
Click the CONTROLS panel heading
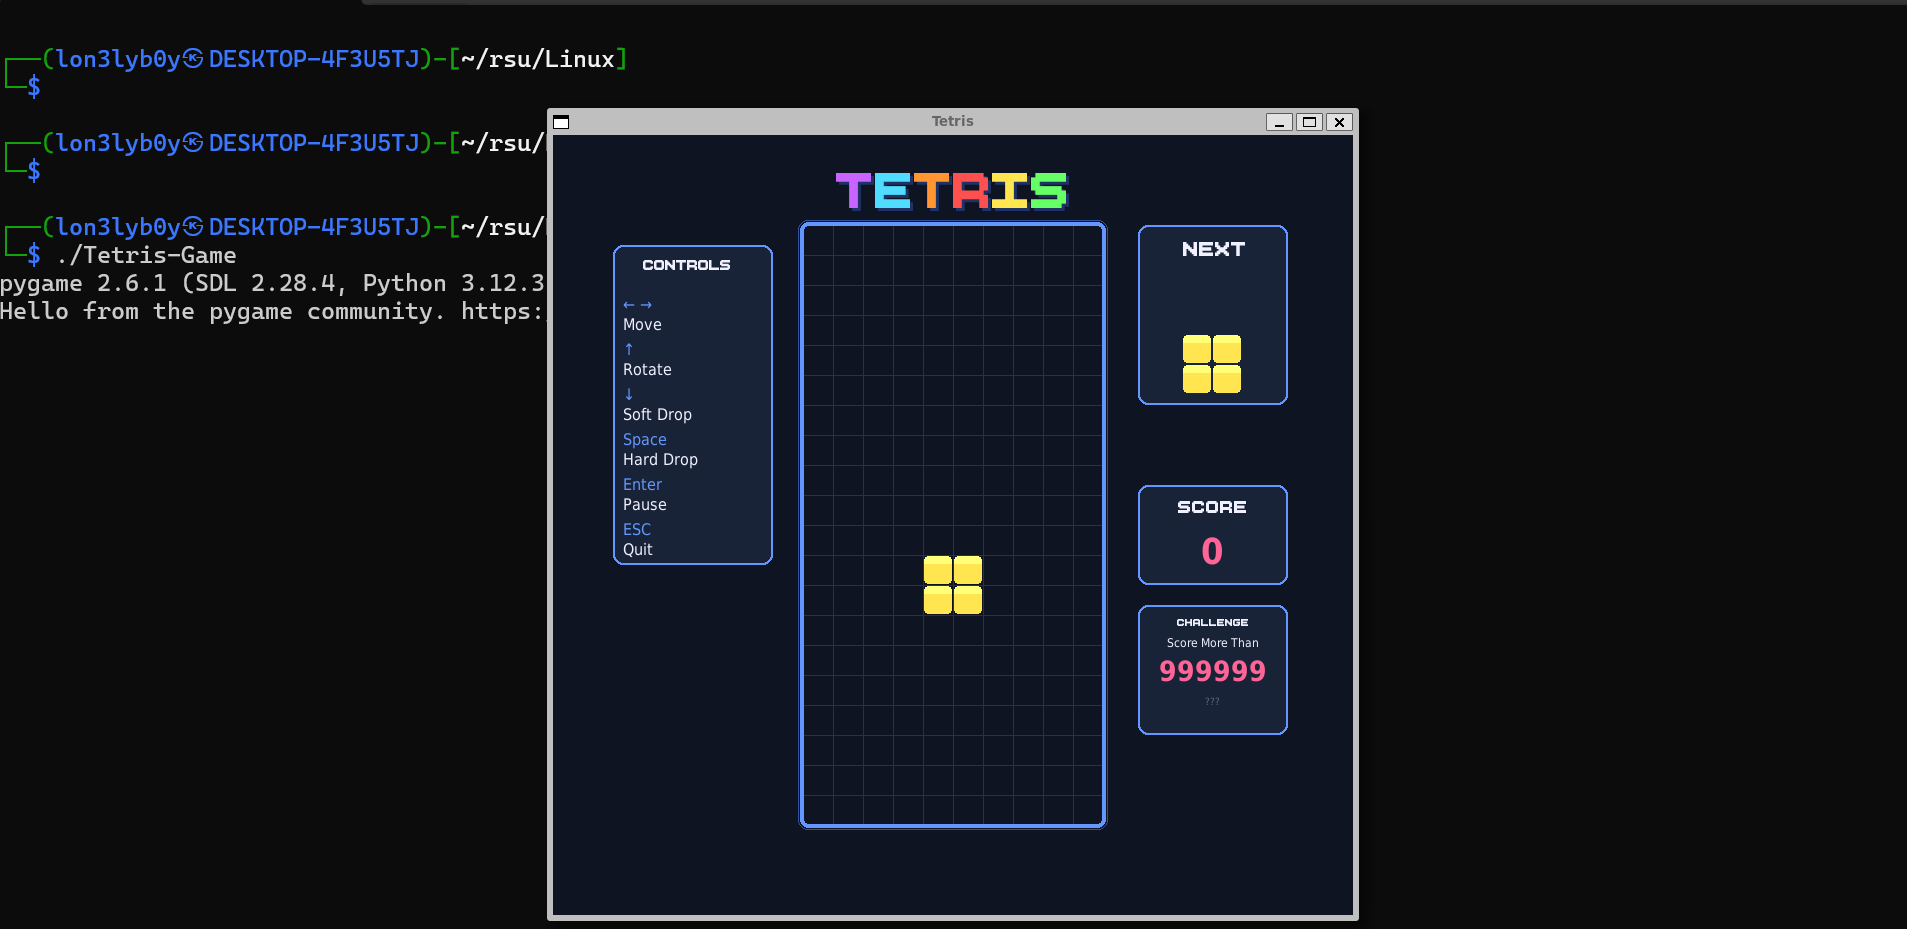point(686,265)
